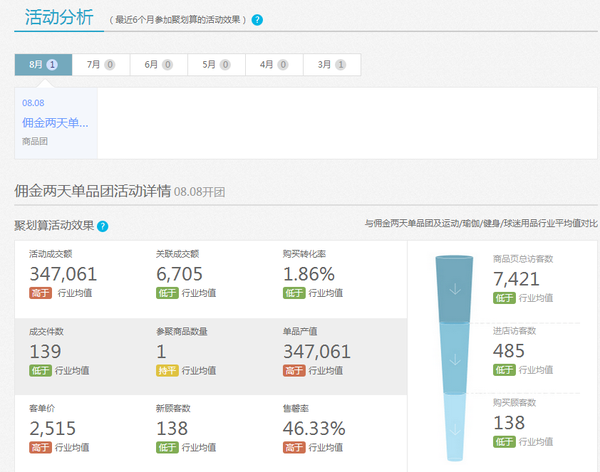Switch to the 7月 month tab
Viewport: 600px width, 472px height.
100,64
